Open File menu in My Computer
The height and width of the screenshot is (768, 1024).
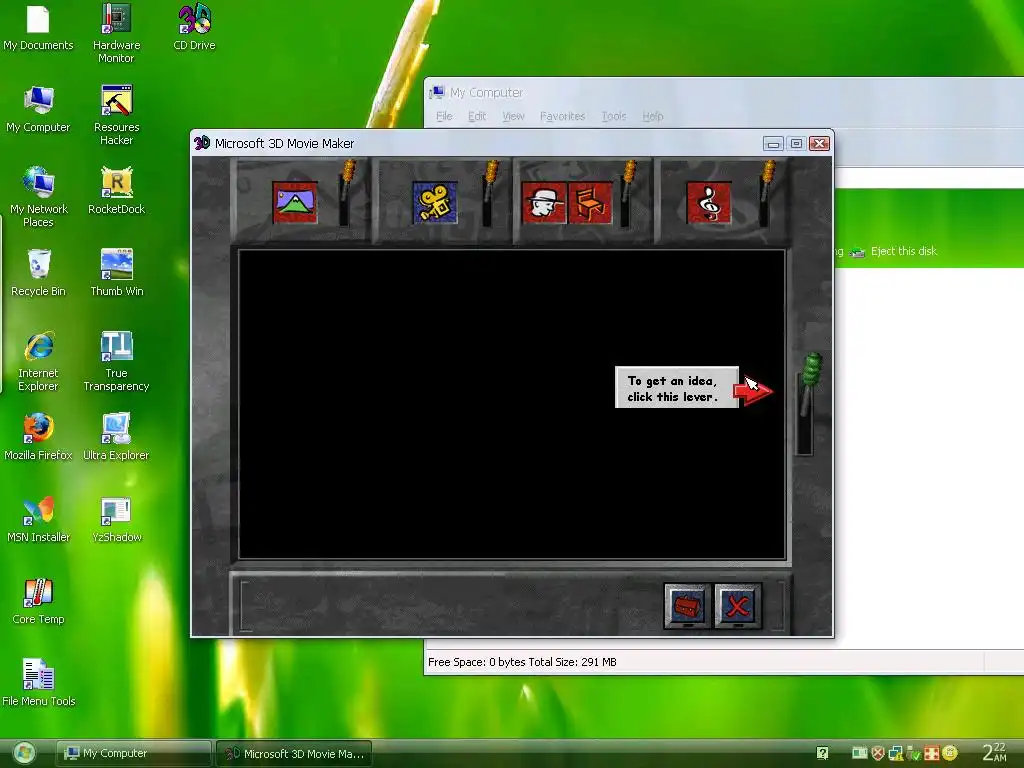(x=444, y=116)
